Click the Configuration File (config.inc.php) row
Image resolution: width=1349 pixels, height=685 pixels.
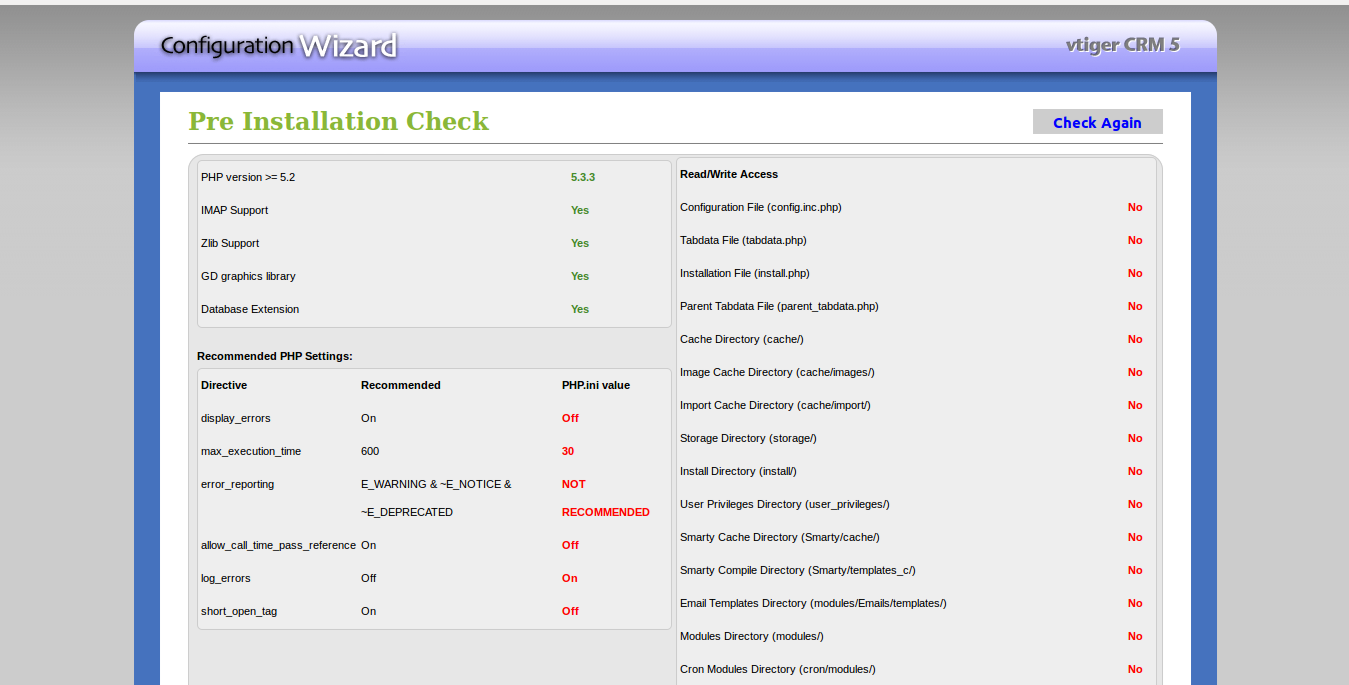916,207
